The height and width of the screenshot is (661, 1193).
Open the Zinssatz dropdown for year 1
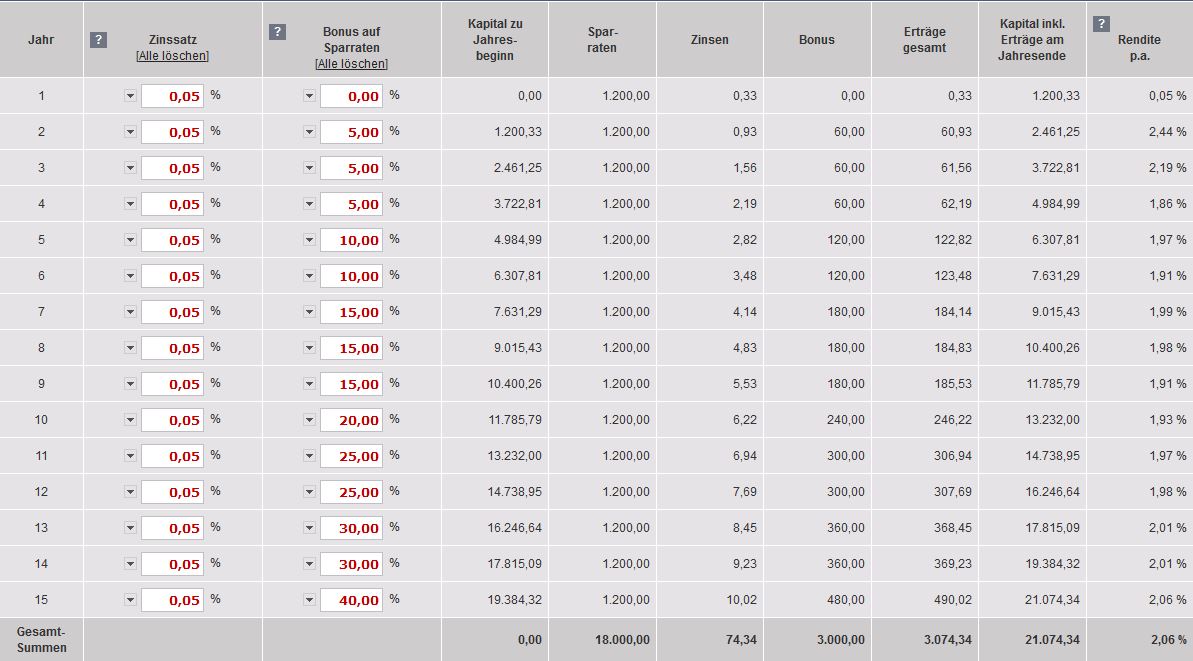130,96
